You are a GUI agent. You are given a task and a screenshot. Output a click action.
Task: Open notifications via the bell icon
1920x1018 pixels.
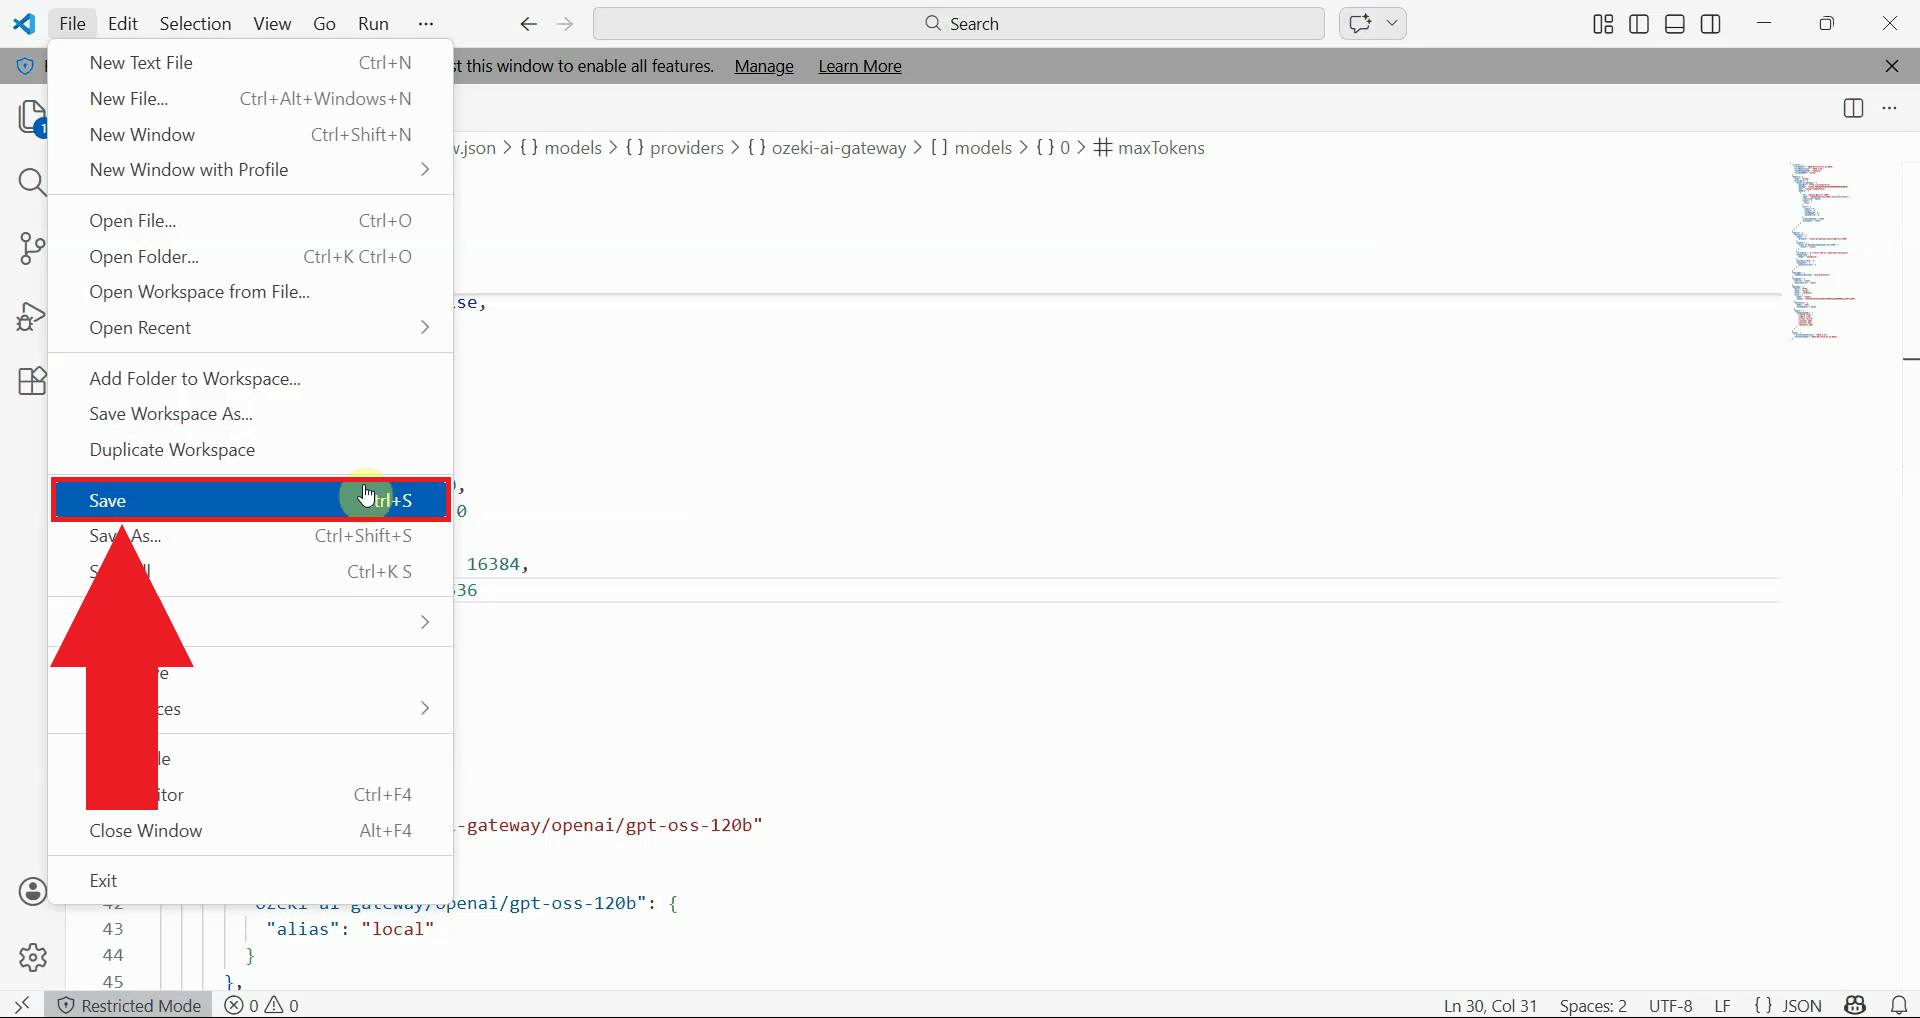[x=1899, y=1005]
